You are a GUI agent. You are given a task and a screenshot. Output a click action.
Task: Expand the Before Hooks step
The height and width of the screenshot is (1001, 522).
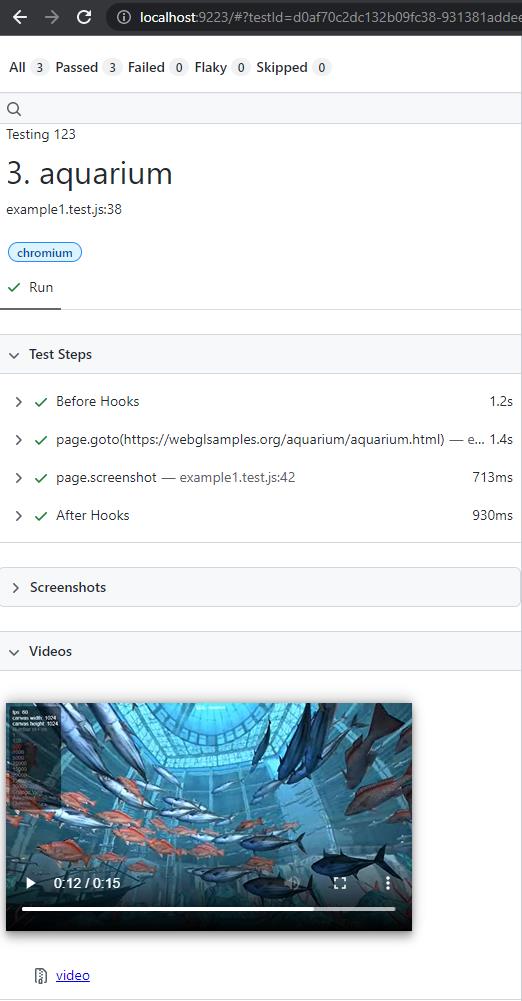[x=19, y=402]
